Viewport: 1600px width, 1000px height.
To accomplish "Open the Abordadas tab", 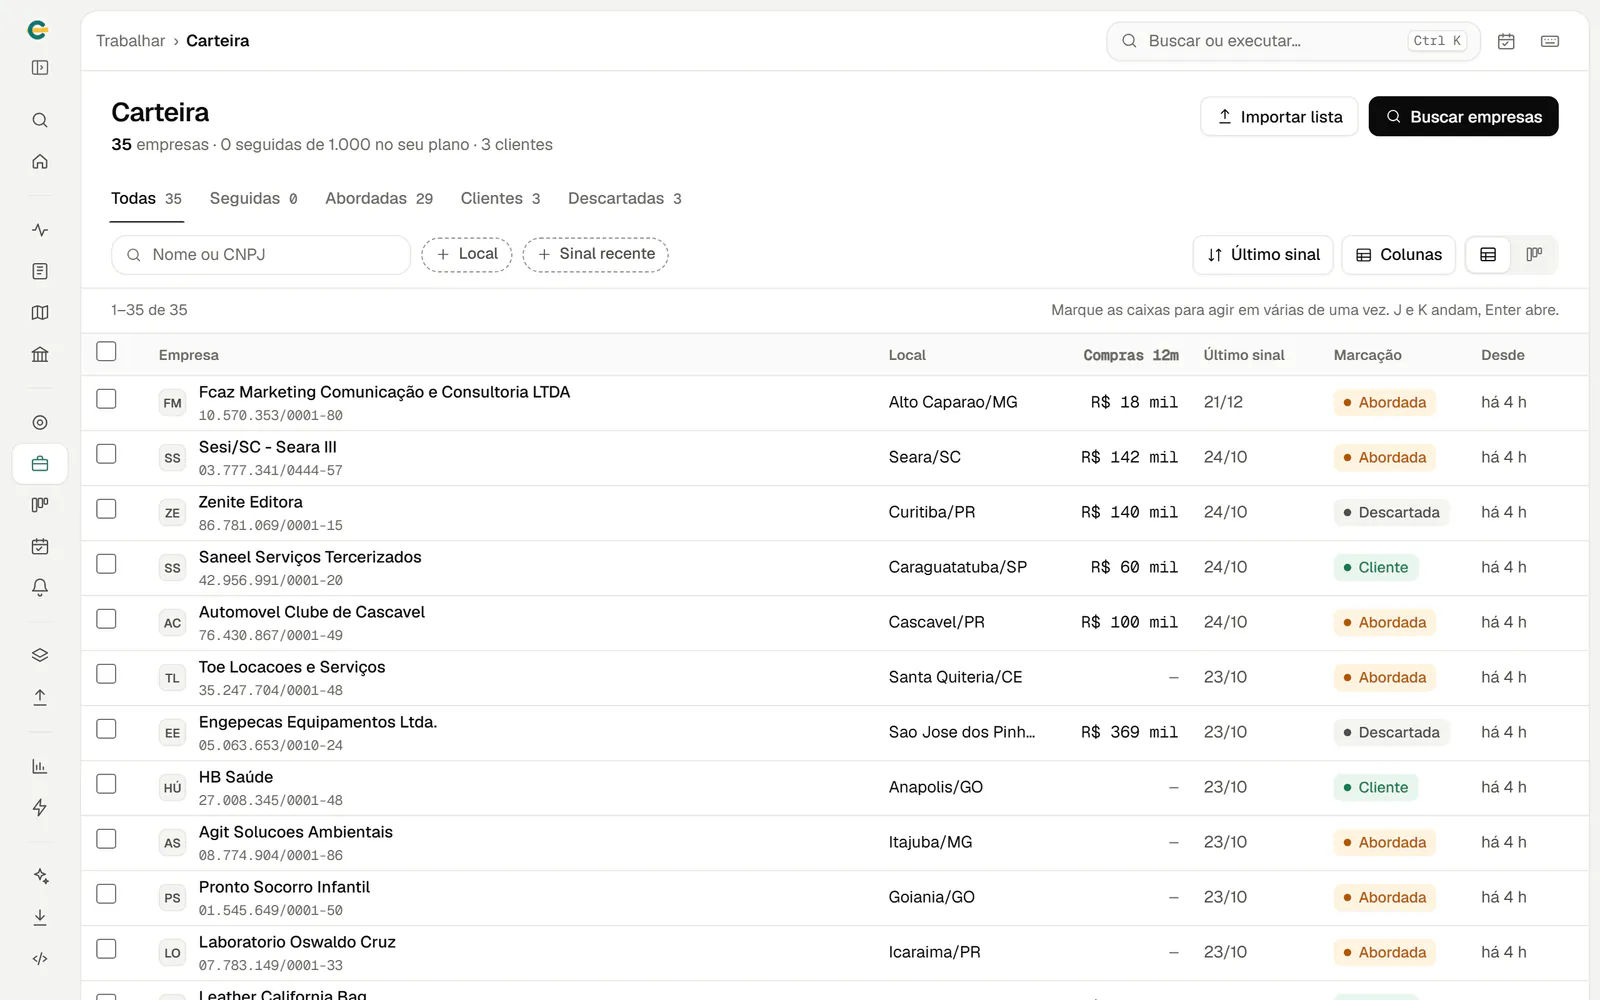I will pos(379,199).
